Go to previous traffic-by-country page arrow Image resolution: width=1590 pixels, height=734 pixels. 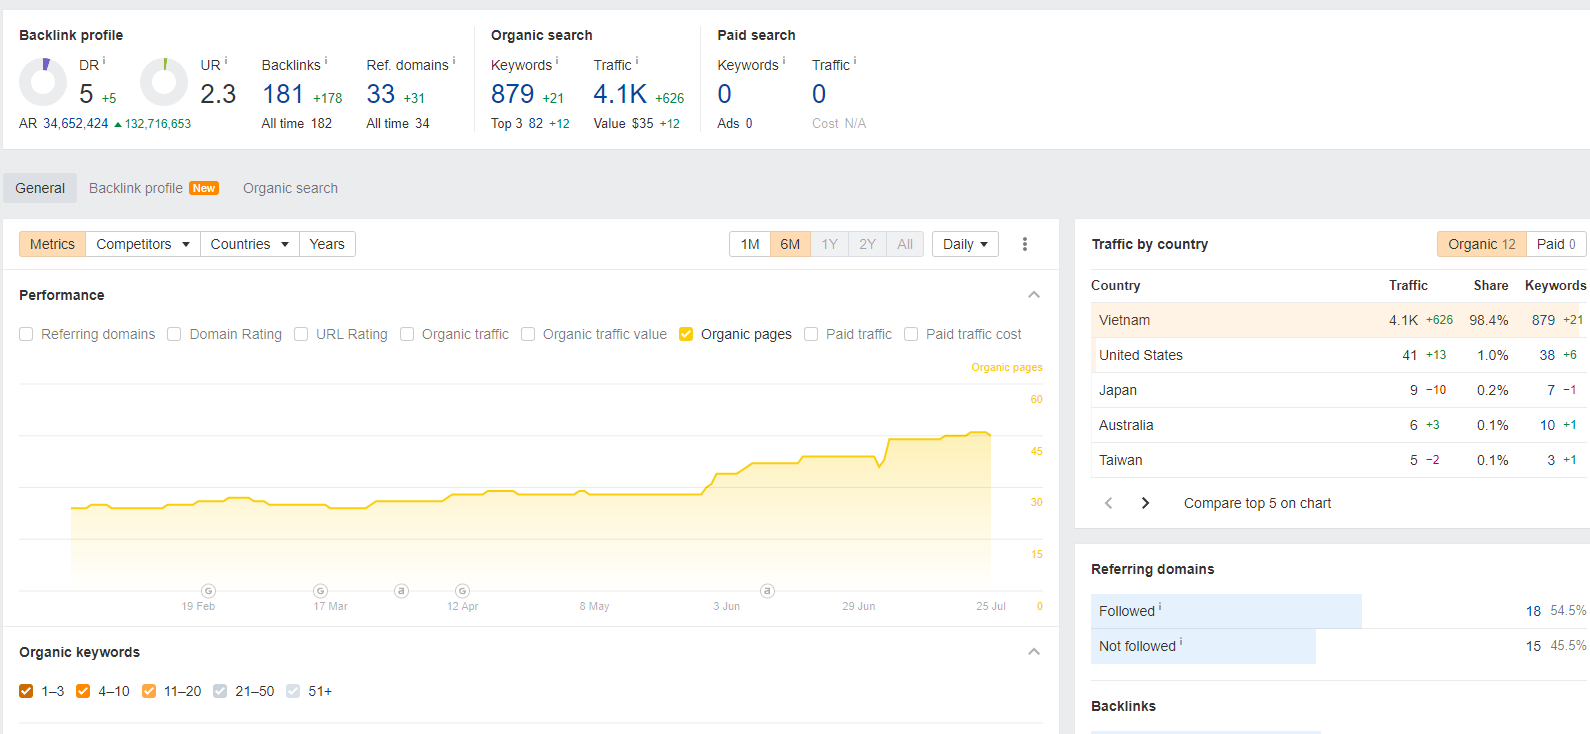[x=1108, y=503]
